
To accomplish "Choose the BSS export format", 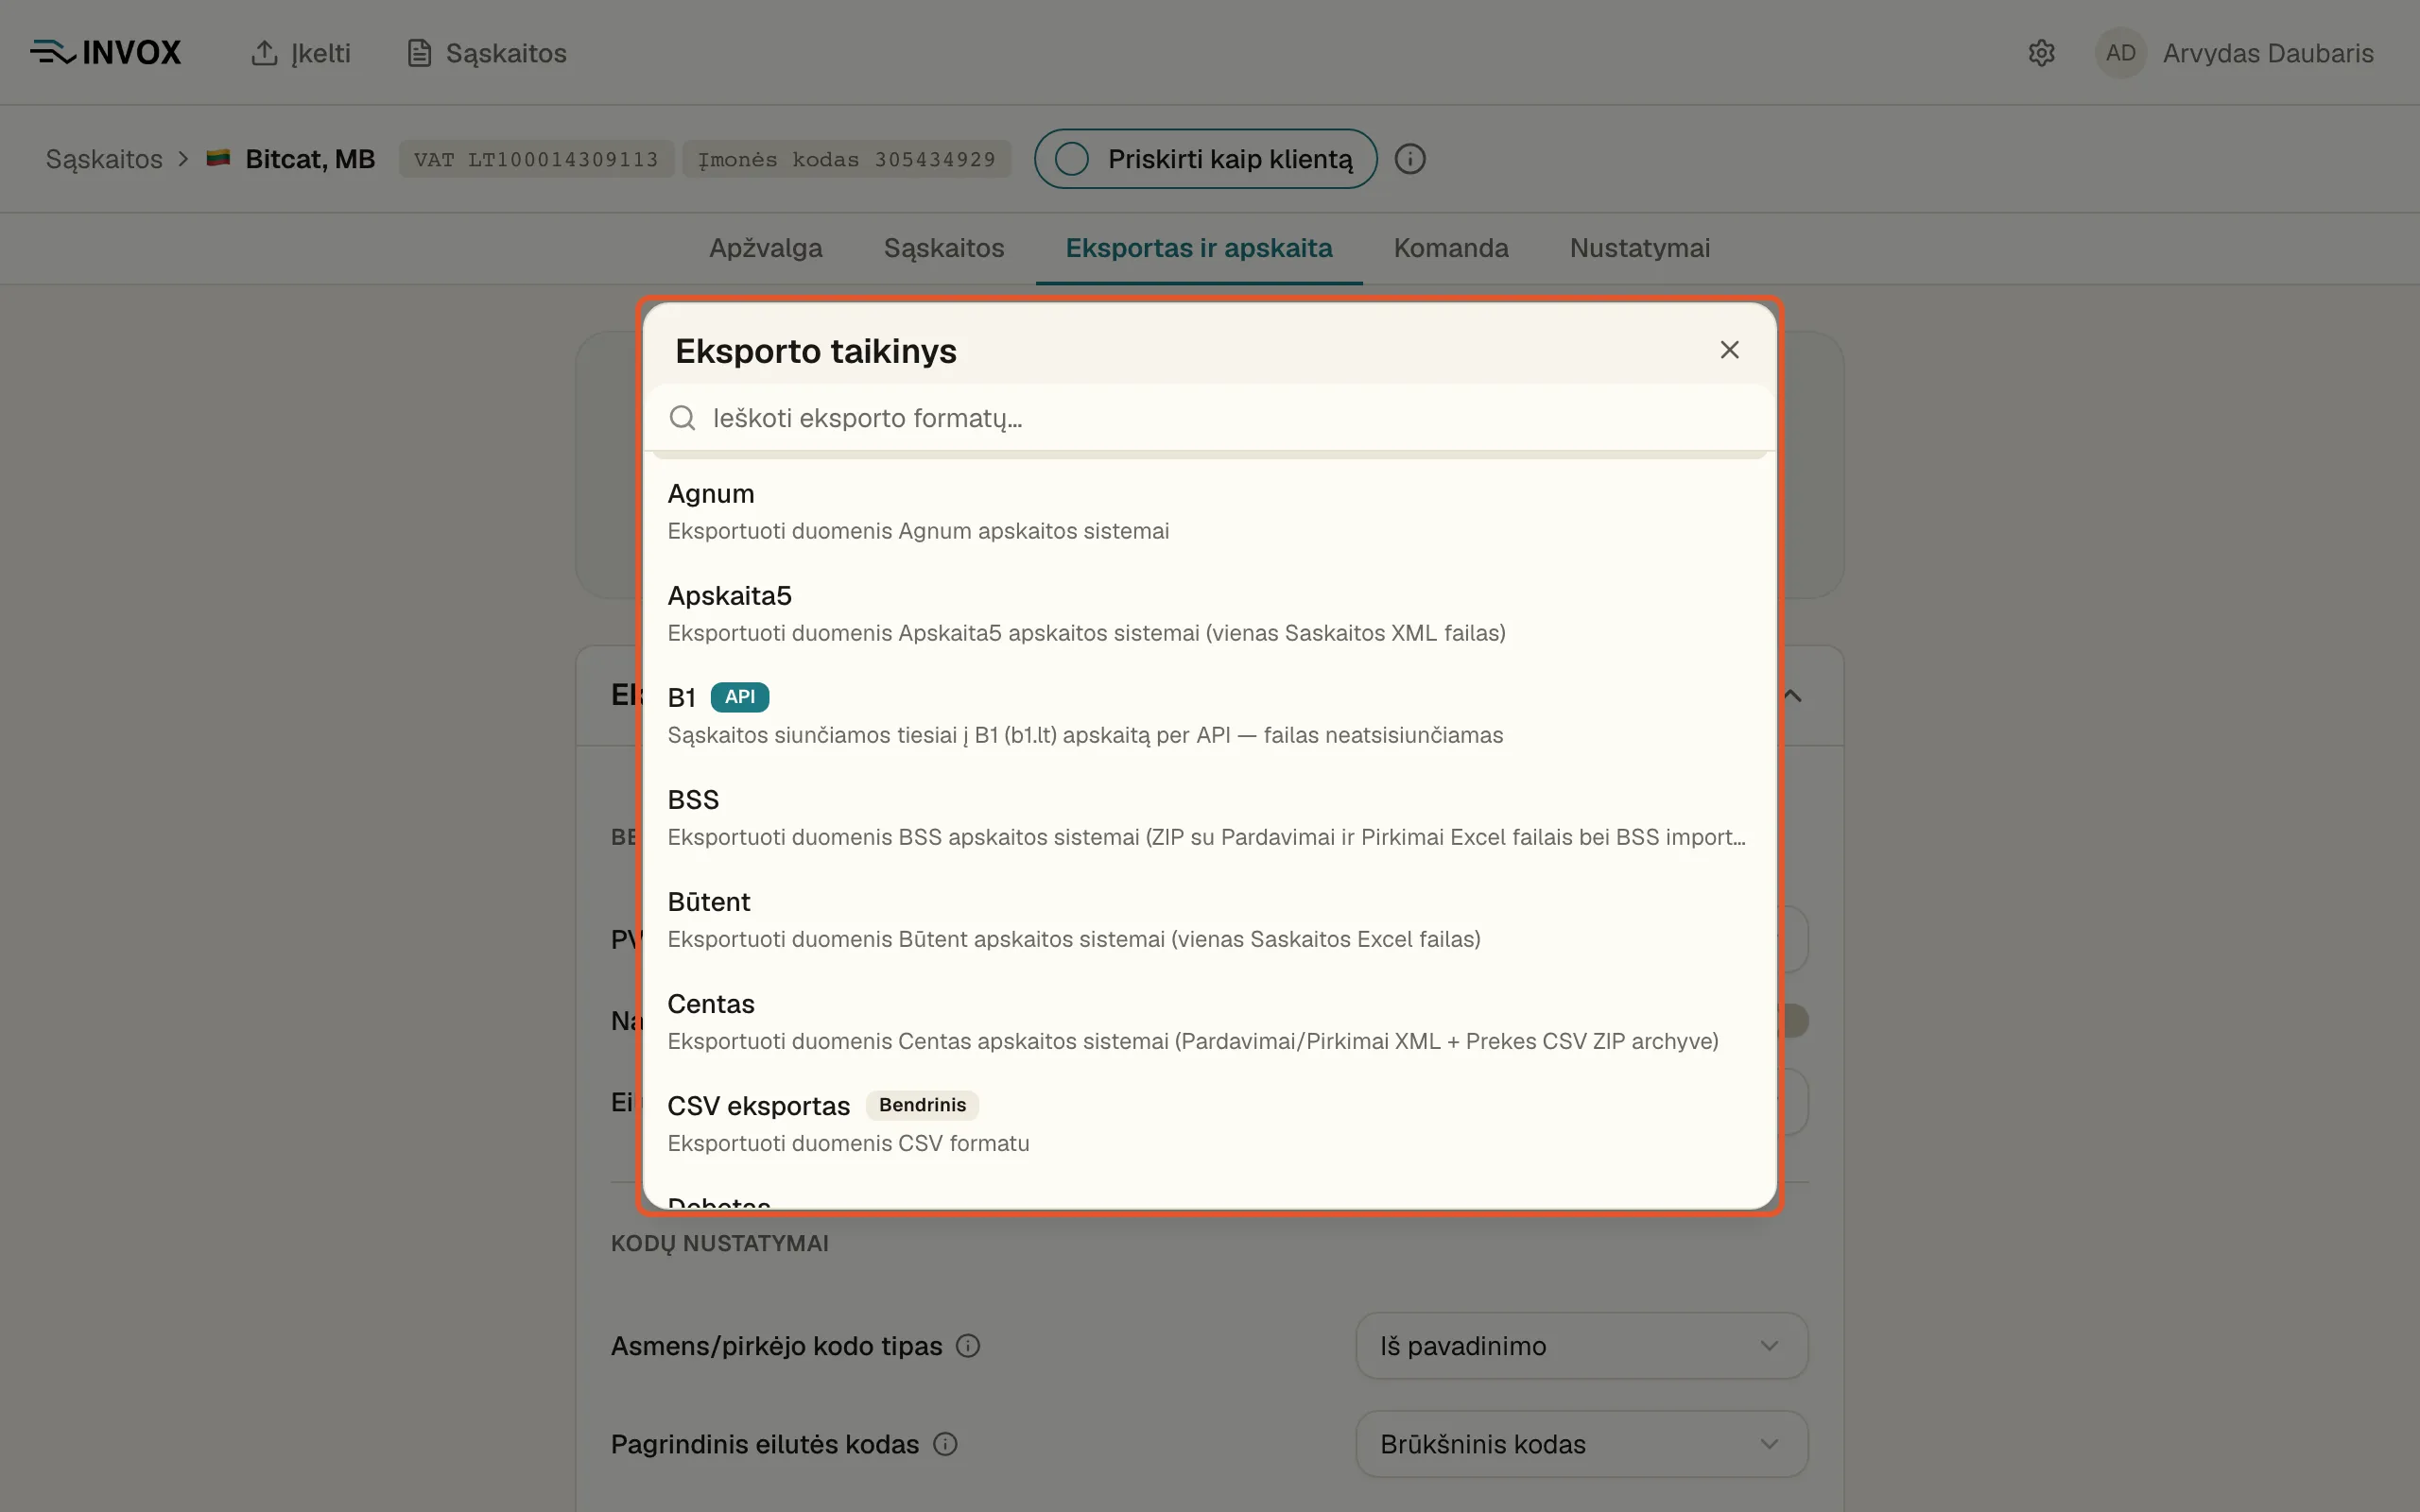I will (1209, 818).
